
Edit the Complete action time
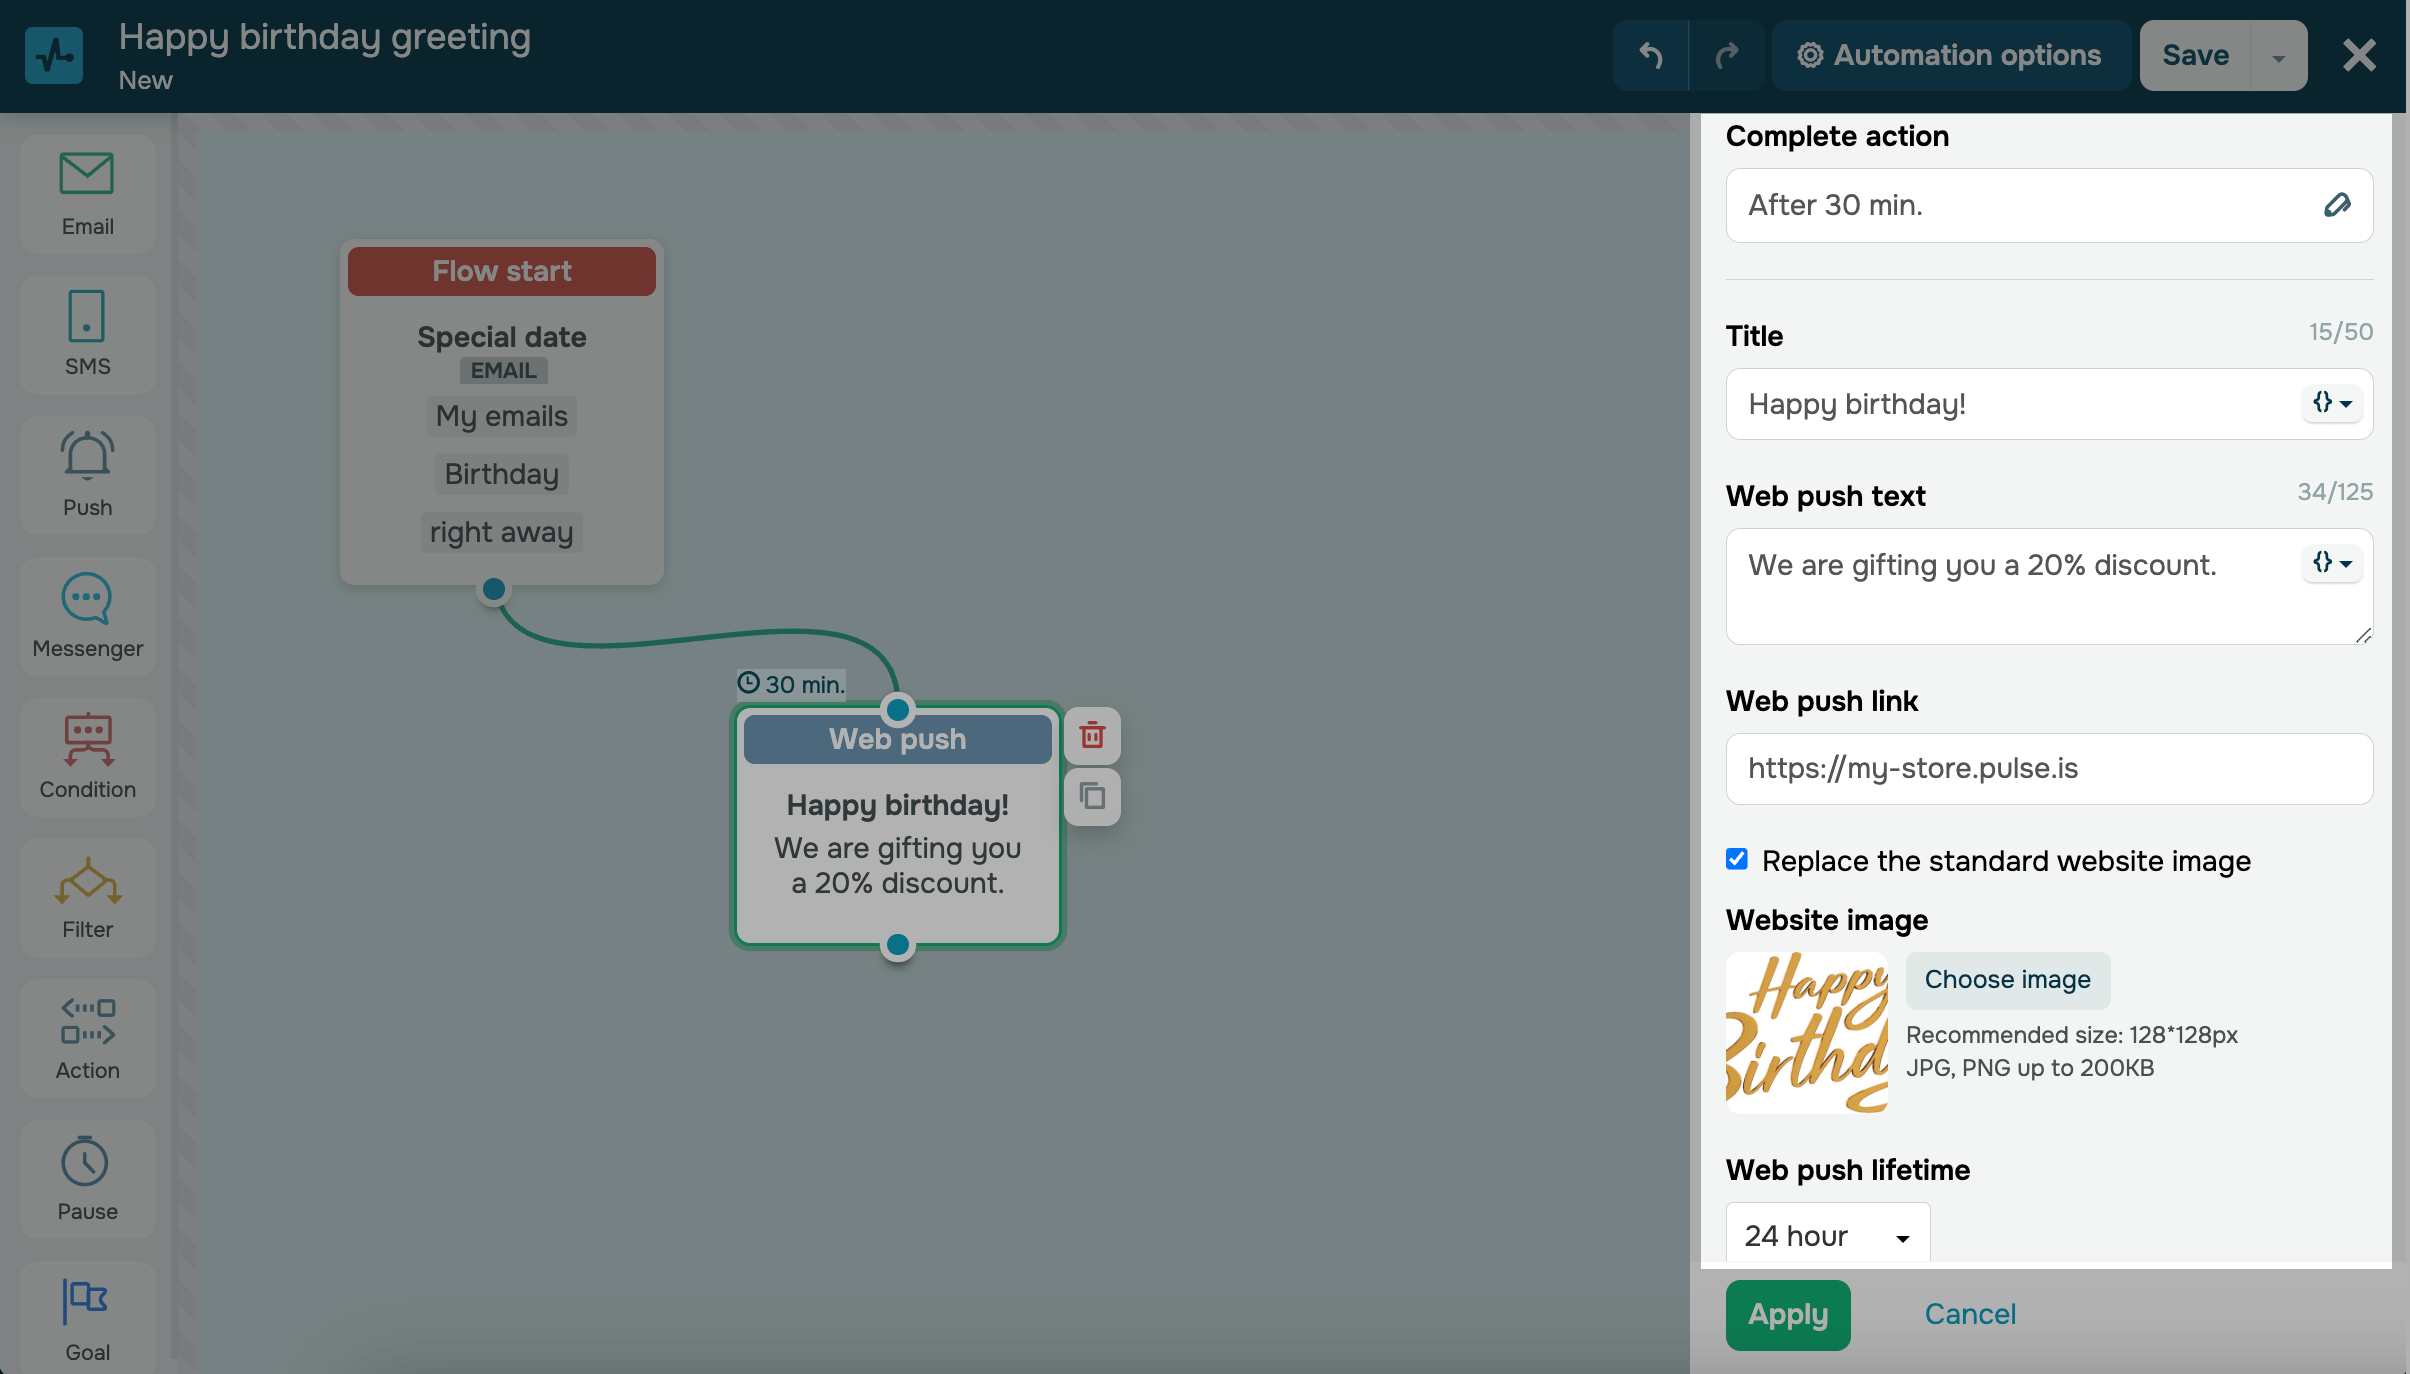click(x=2336, y=205)
